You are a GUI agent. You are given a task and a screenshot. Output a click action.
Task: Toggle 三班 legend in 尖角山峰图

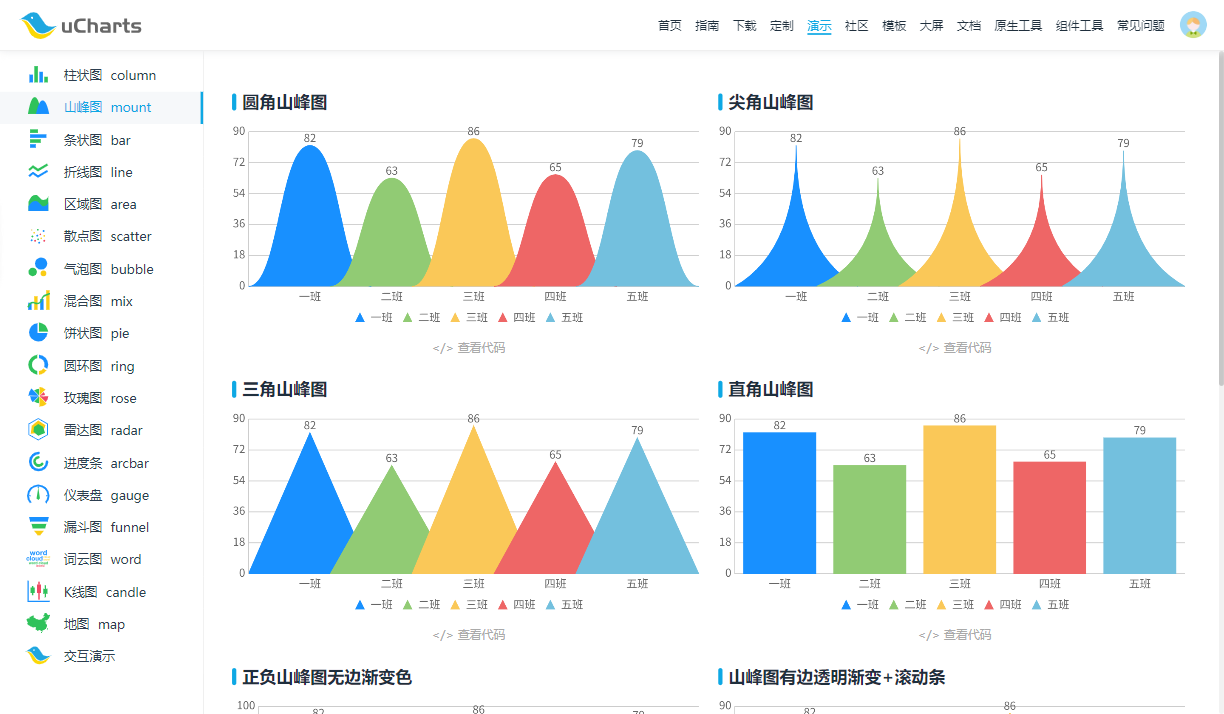tap(955, 318)
